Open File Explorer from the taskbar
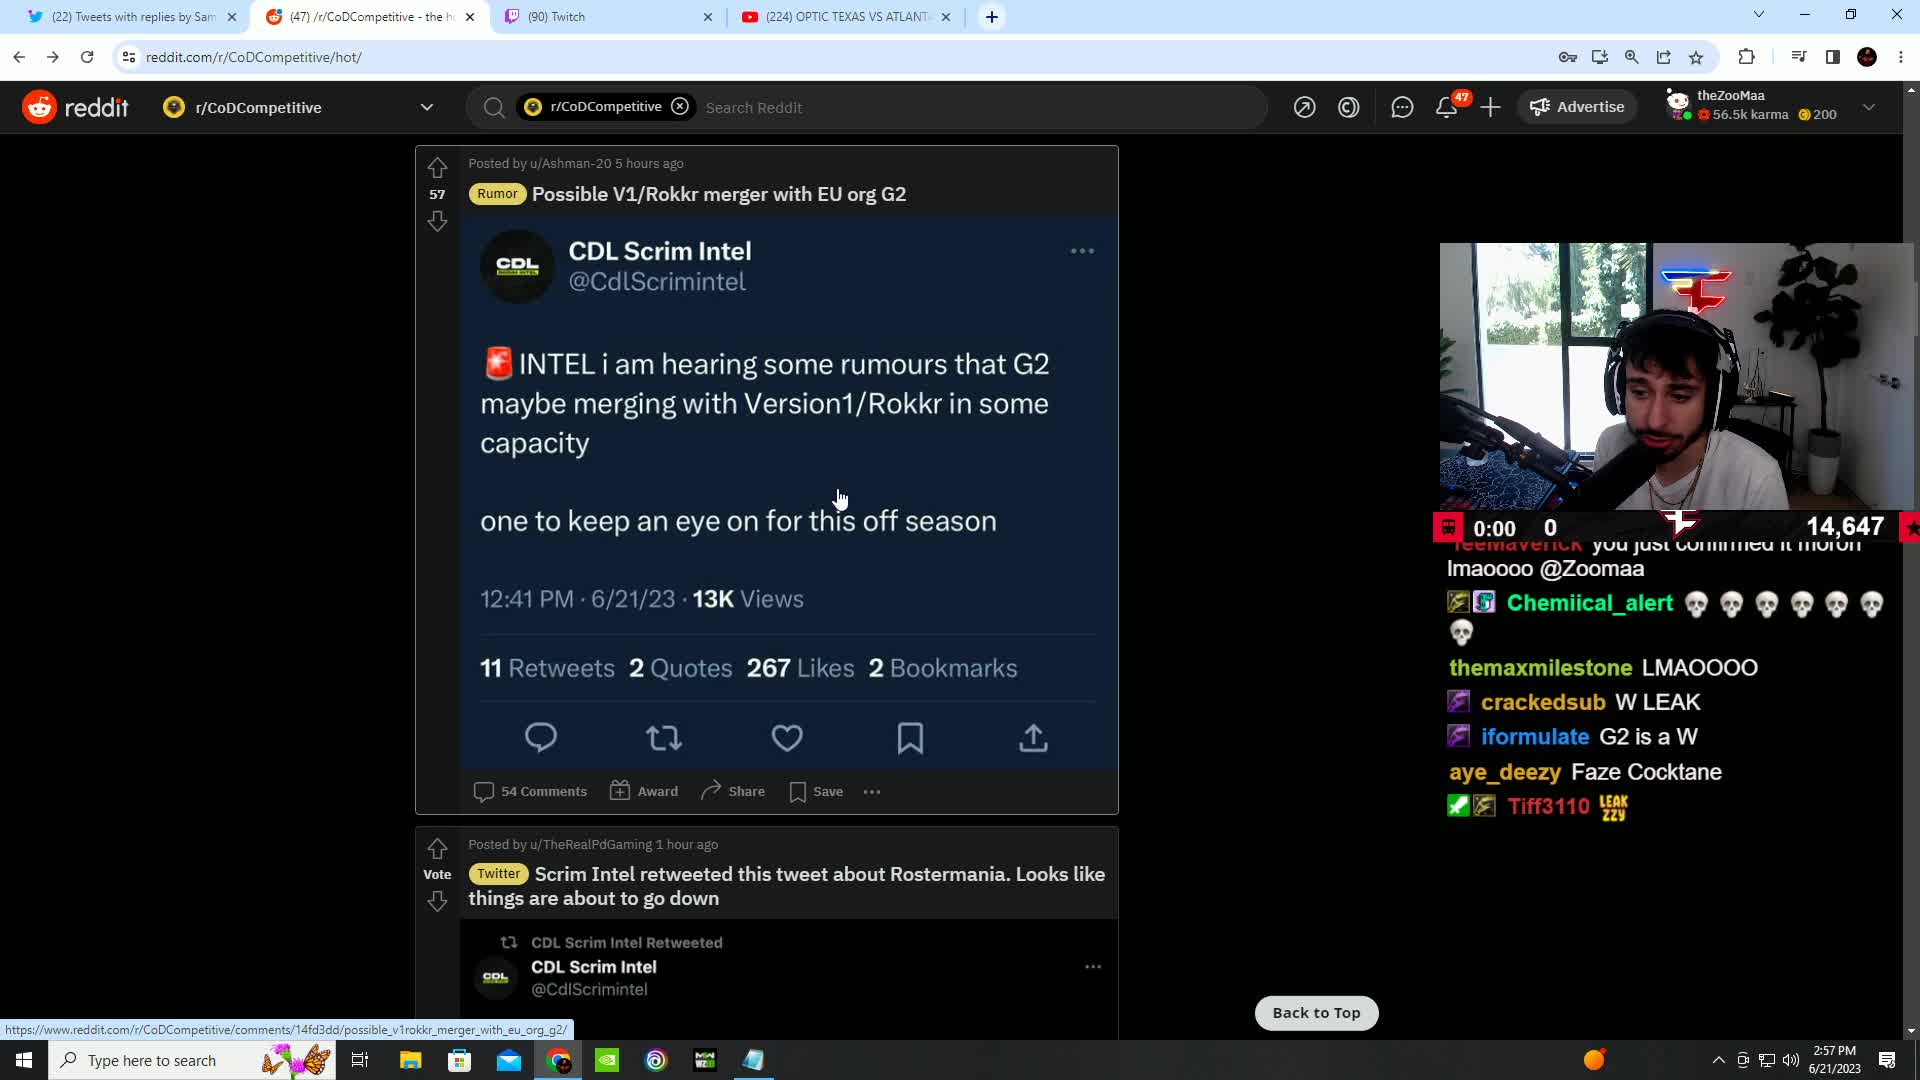The image size is (1920, 1080). tap(410, 1060)
